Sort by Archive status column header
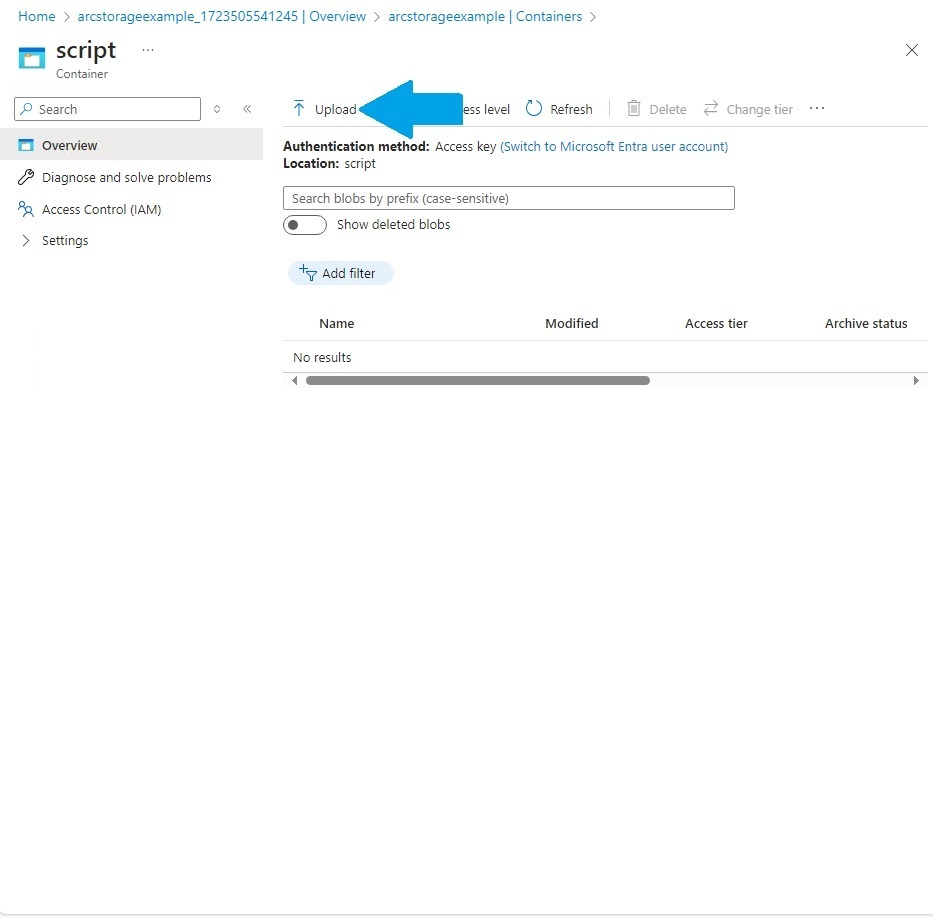Viewport: 933px width, 917px height. point(866,324)
